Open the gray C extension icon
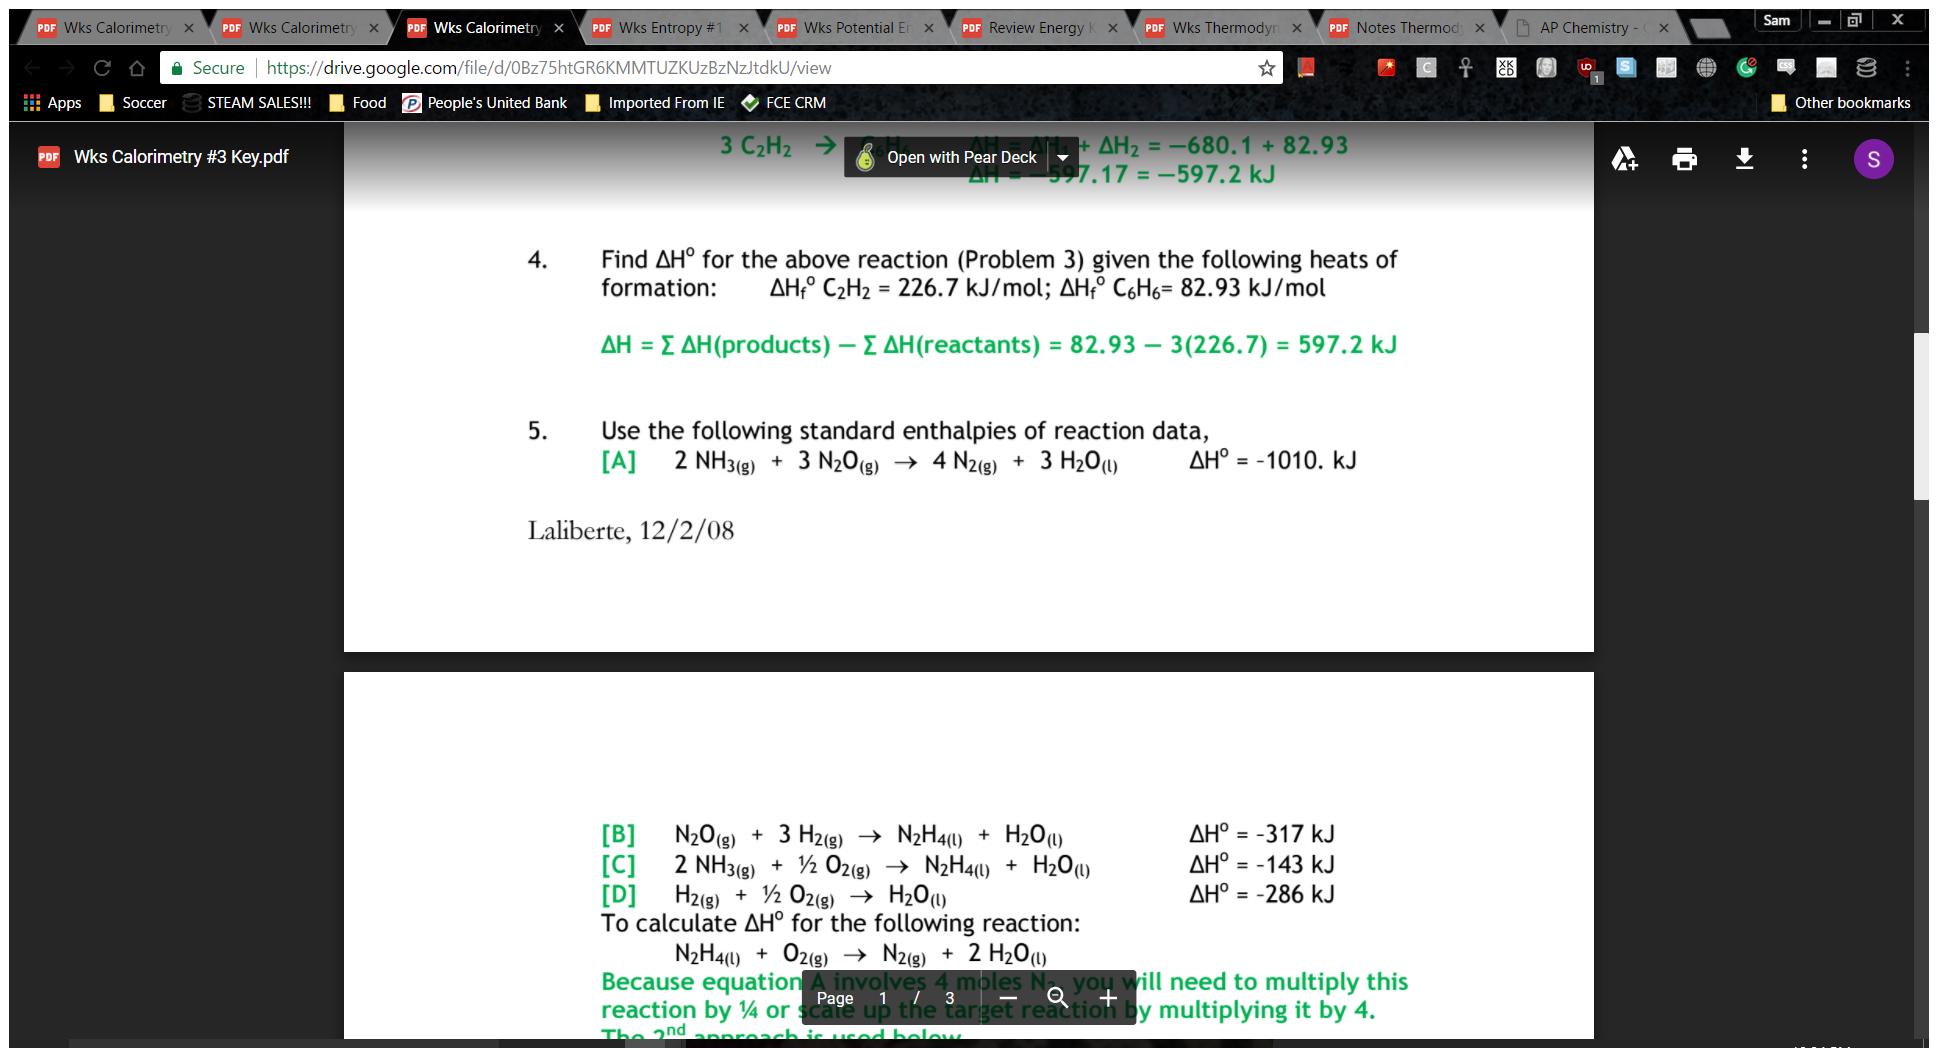 pos(1426,67)
